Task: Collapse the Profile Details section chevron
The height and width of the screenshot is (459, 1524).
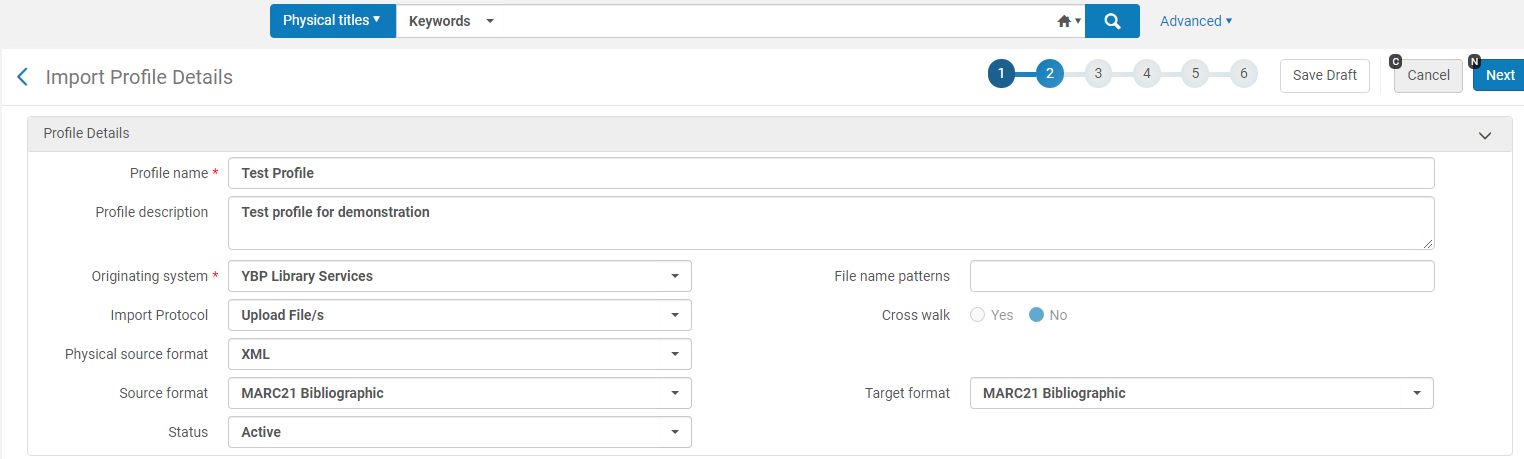Action: click(x=1485, y=135)
